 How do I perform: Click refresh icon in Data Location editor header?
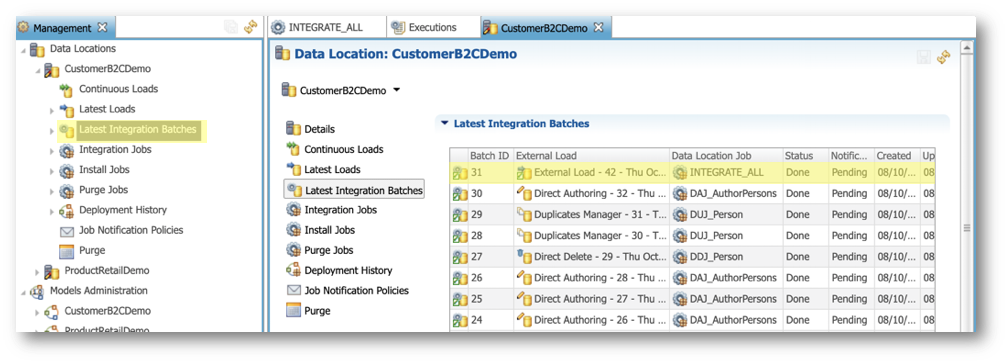click(943, 57)
